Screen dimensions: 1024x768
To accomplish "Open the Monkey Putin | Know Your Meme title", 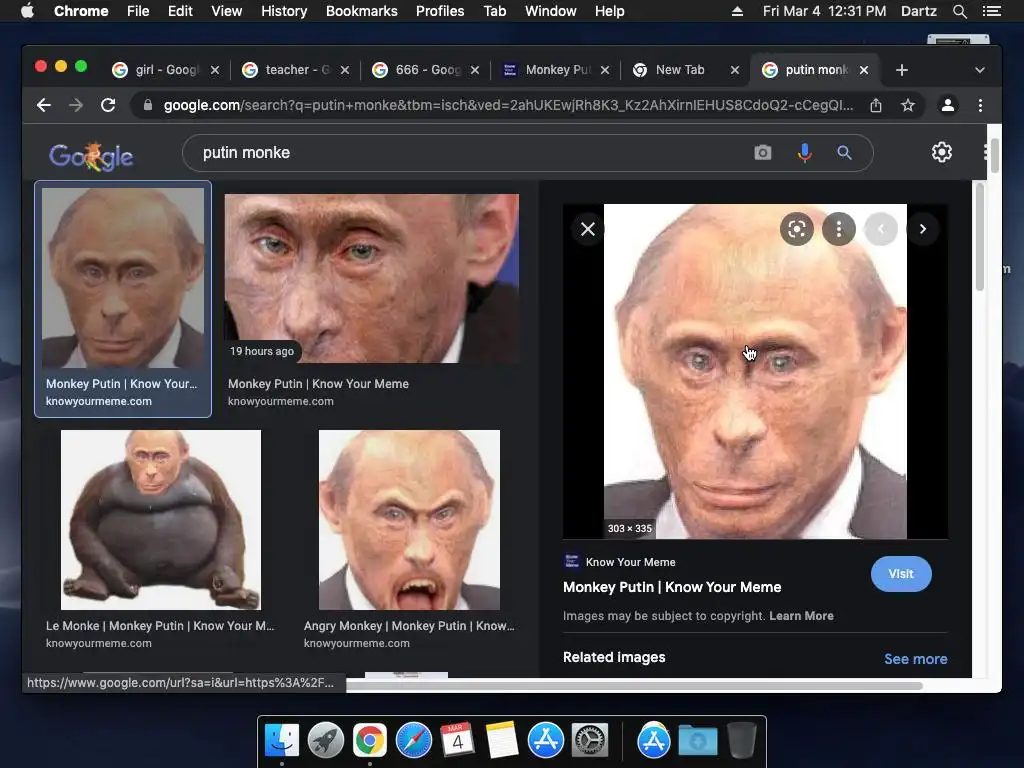I will click(672, 587).
